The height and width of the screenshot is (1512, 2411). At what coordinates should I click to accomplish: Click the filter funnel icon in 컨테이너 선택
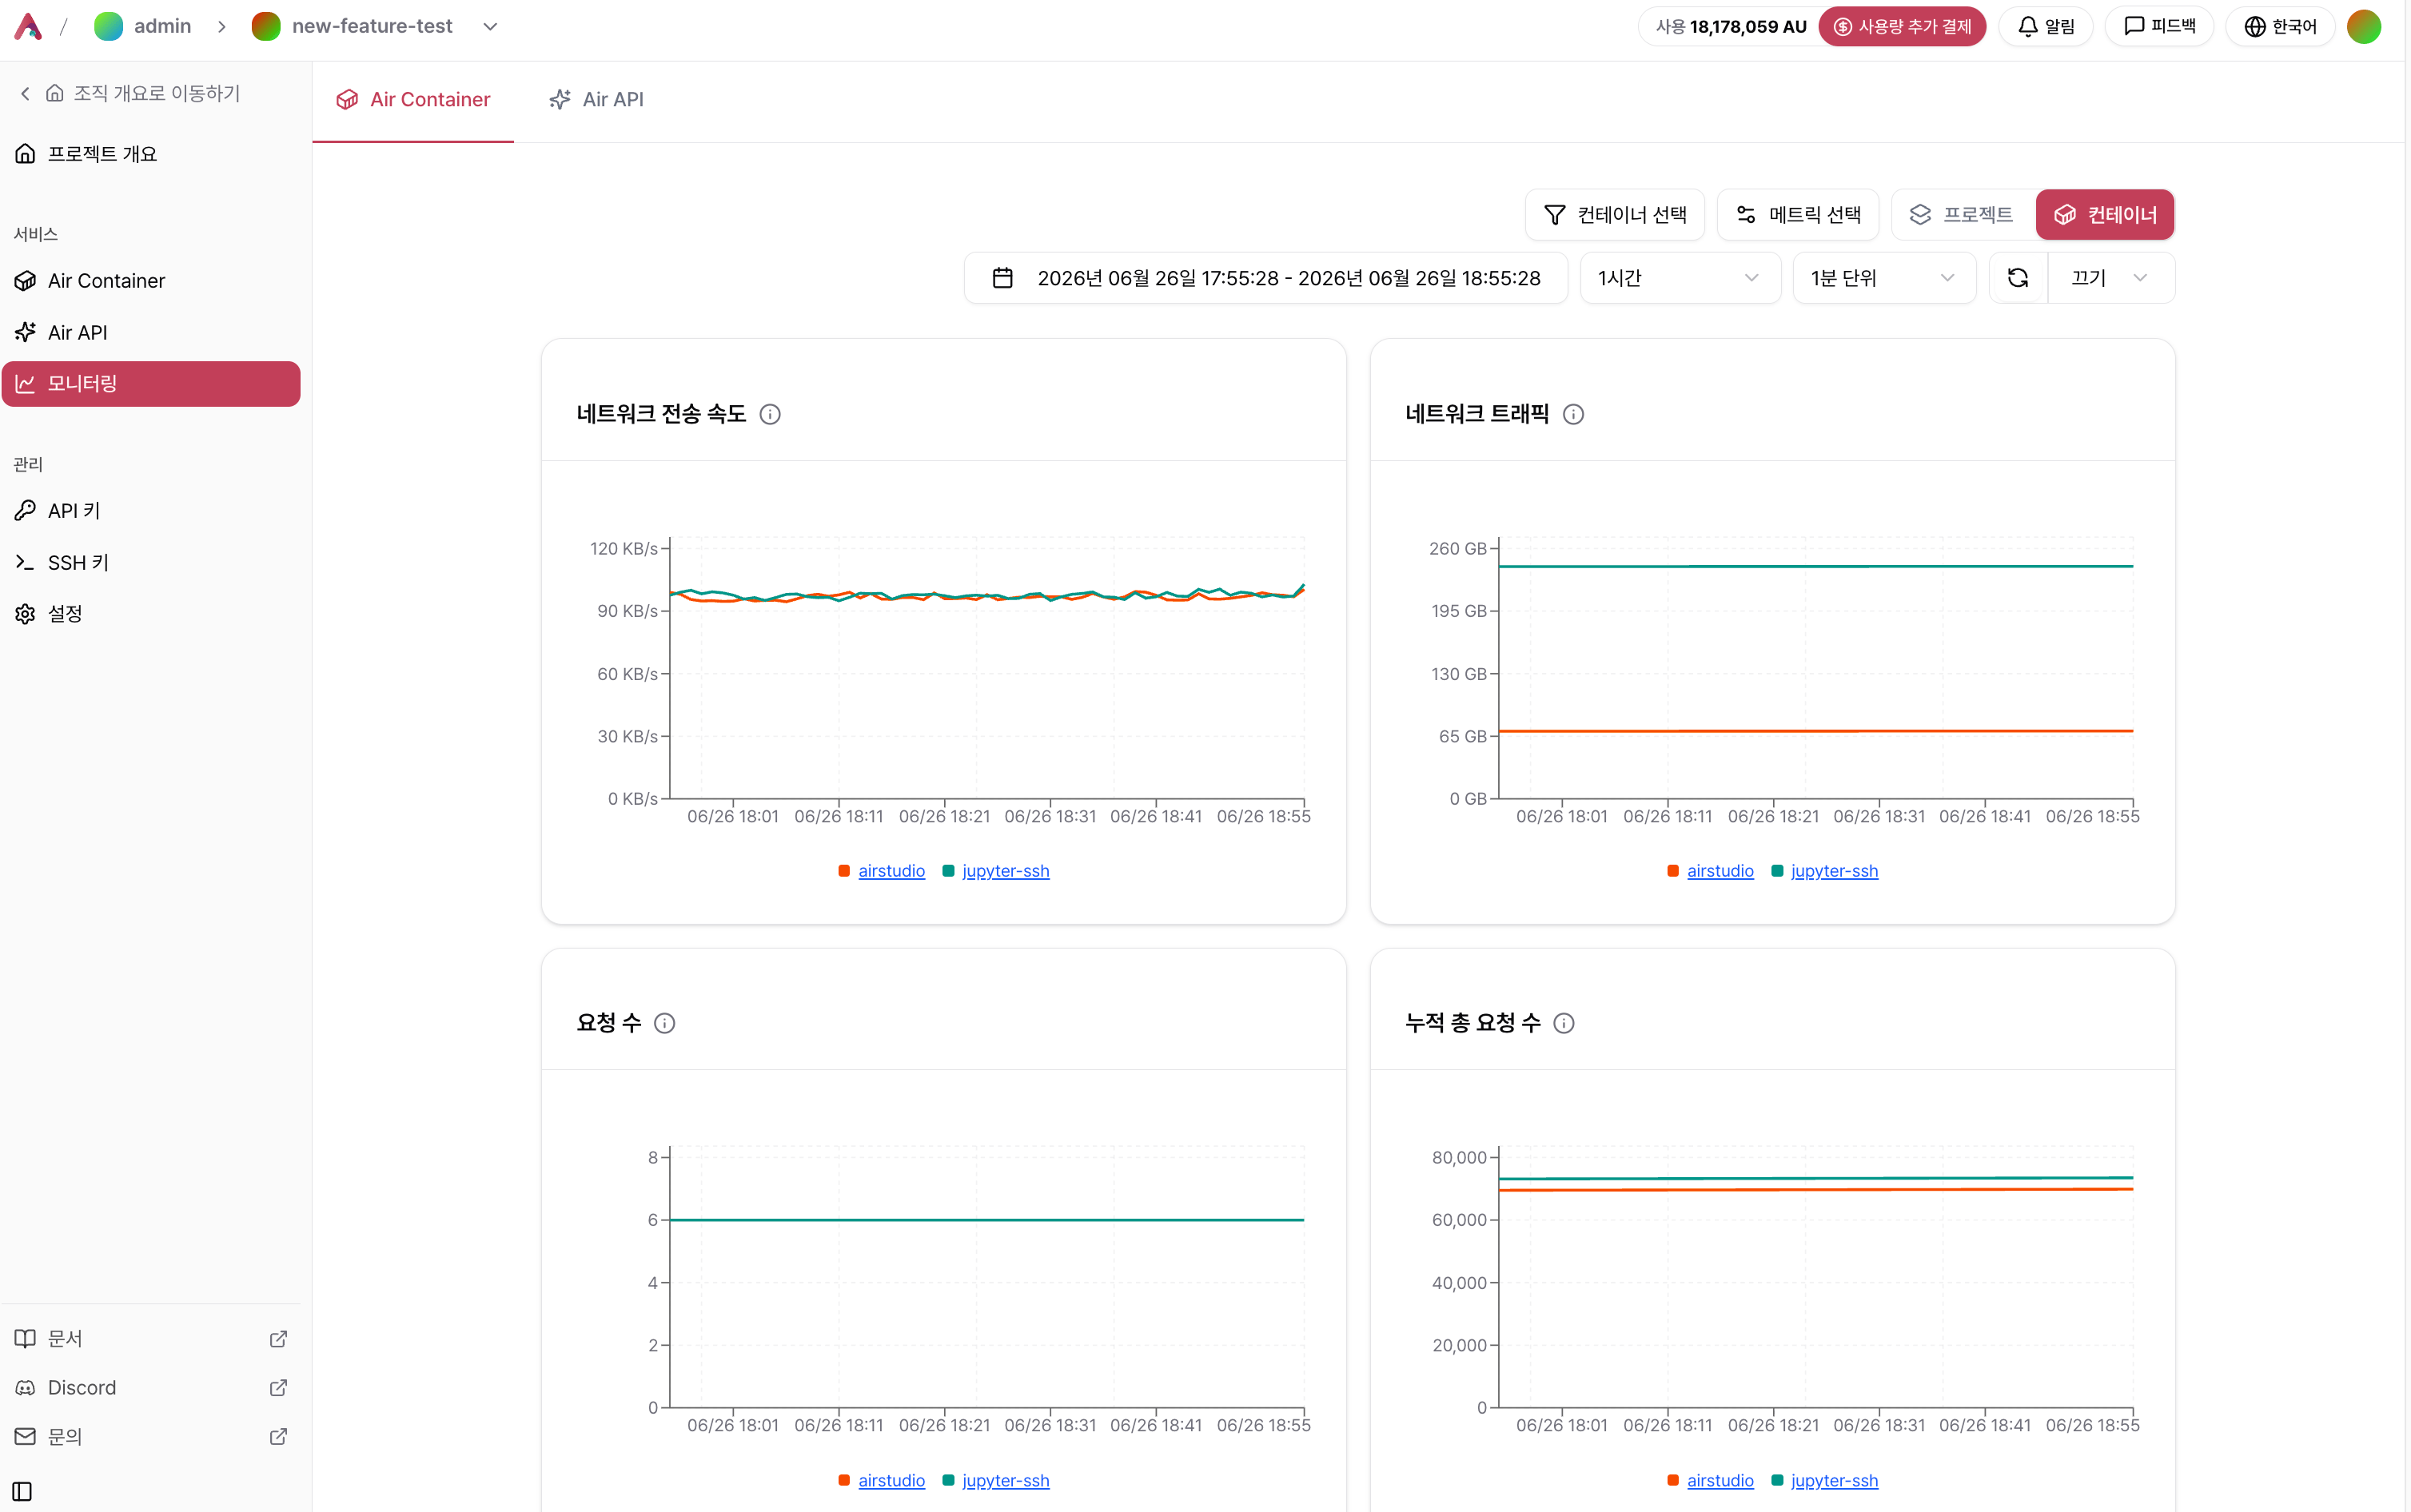1554,215
